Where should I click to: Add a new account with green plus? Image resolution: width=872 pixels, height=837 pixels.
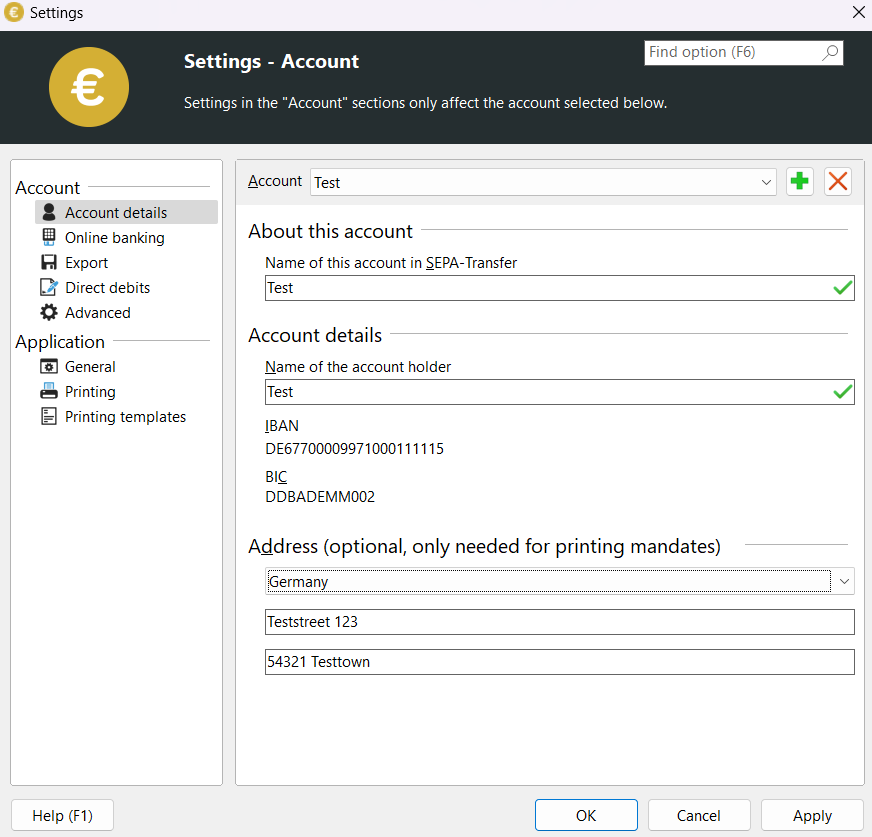click(800, 181)
